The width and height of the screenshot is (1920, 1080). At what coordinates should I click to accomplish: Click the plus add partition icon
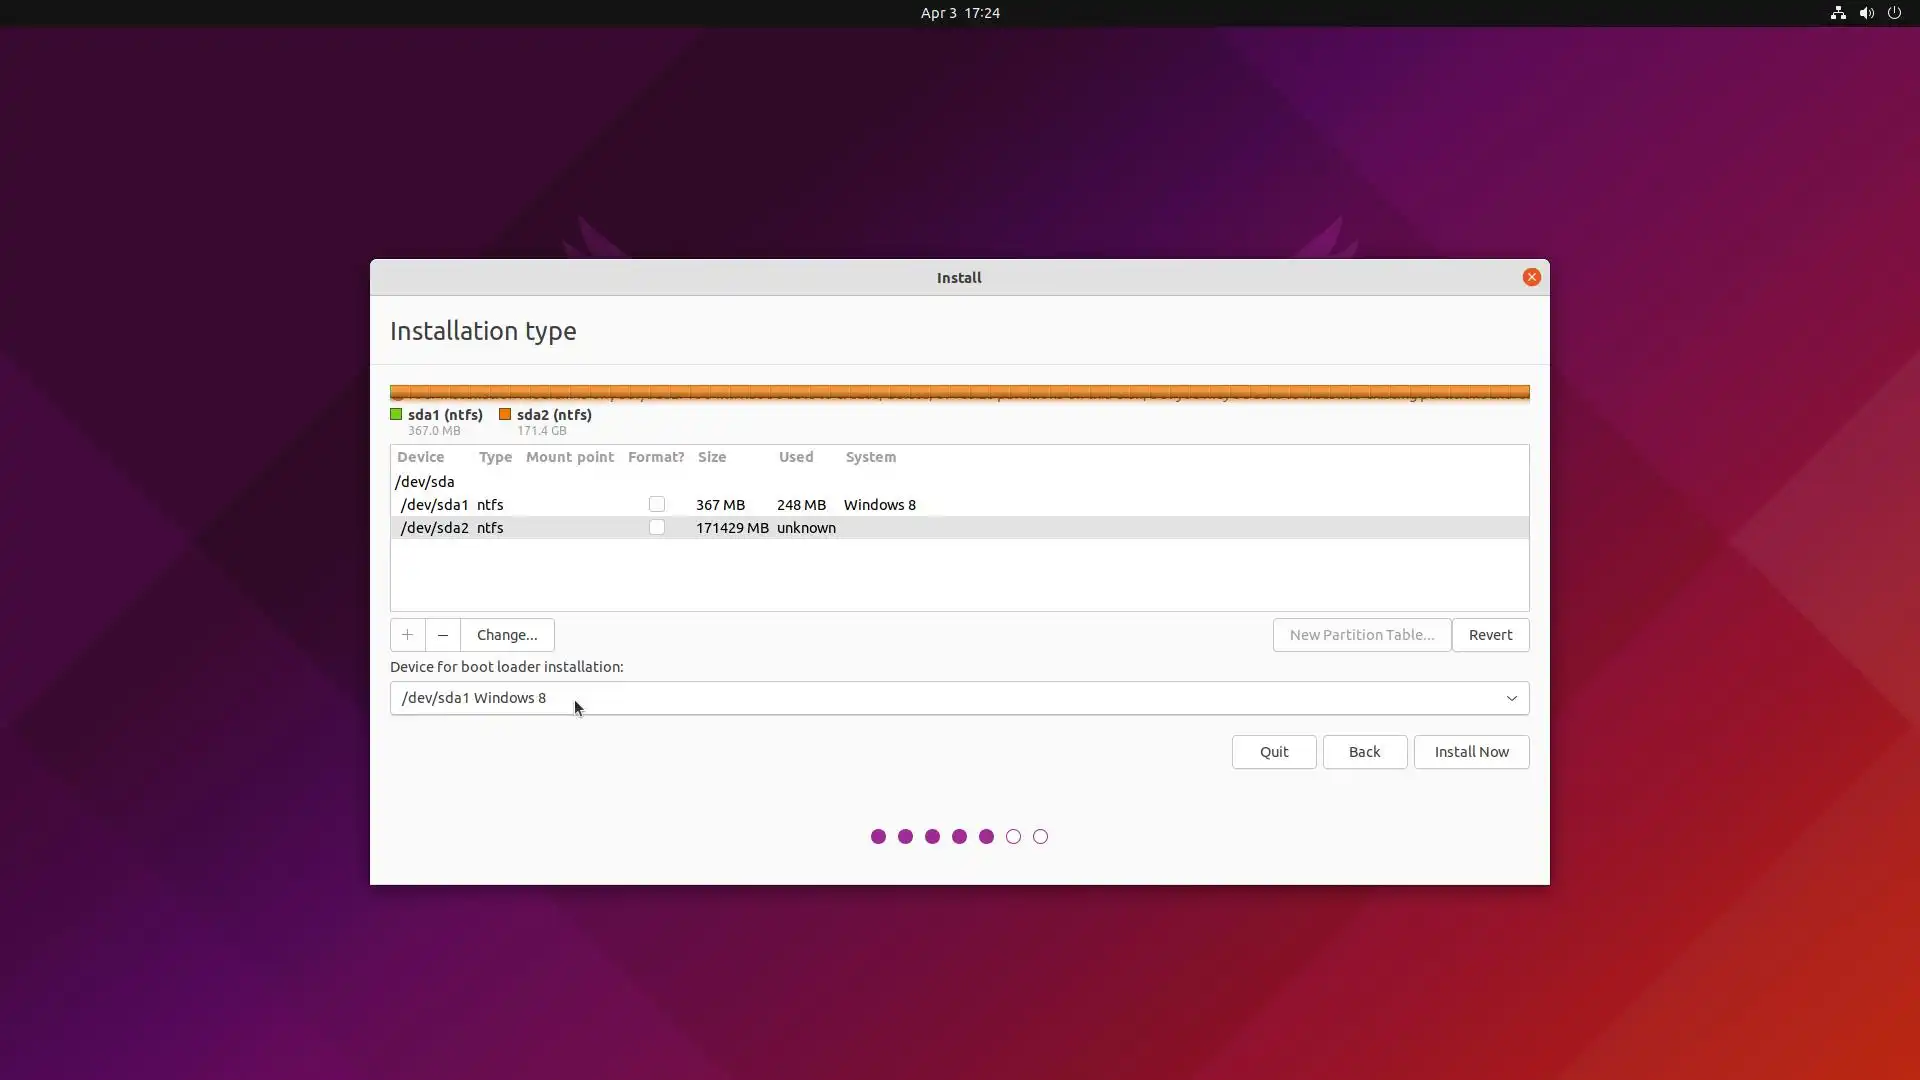click(x=407, y=635)
